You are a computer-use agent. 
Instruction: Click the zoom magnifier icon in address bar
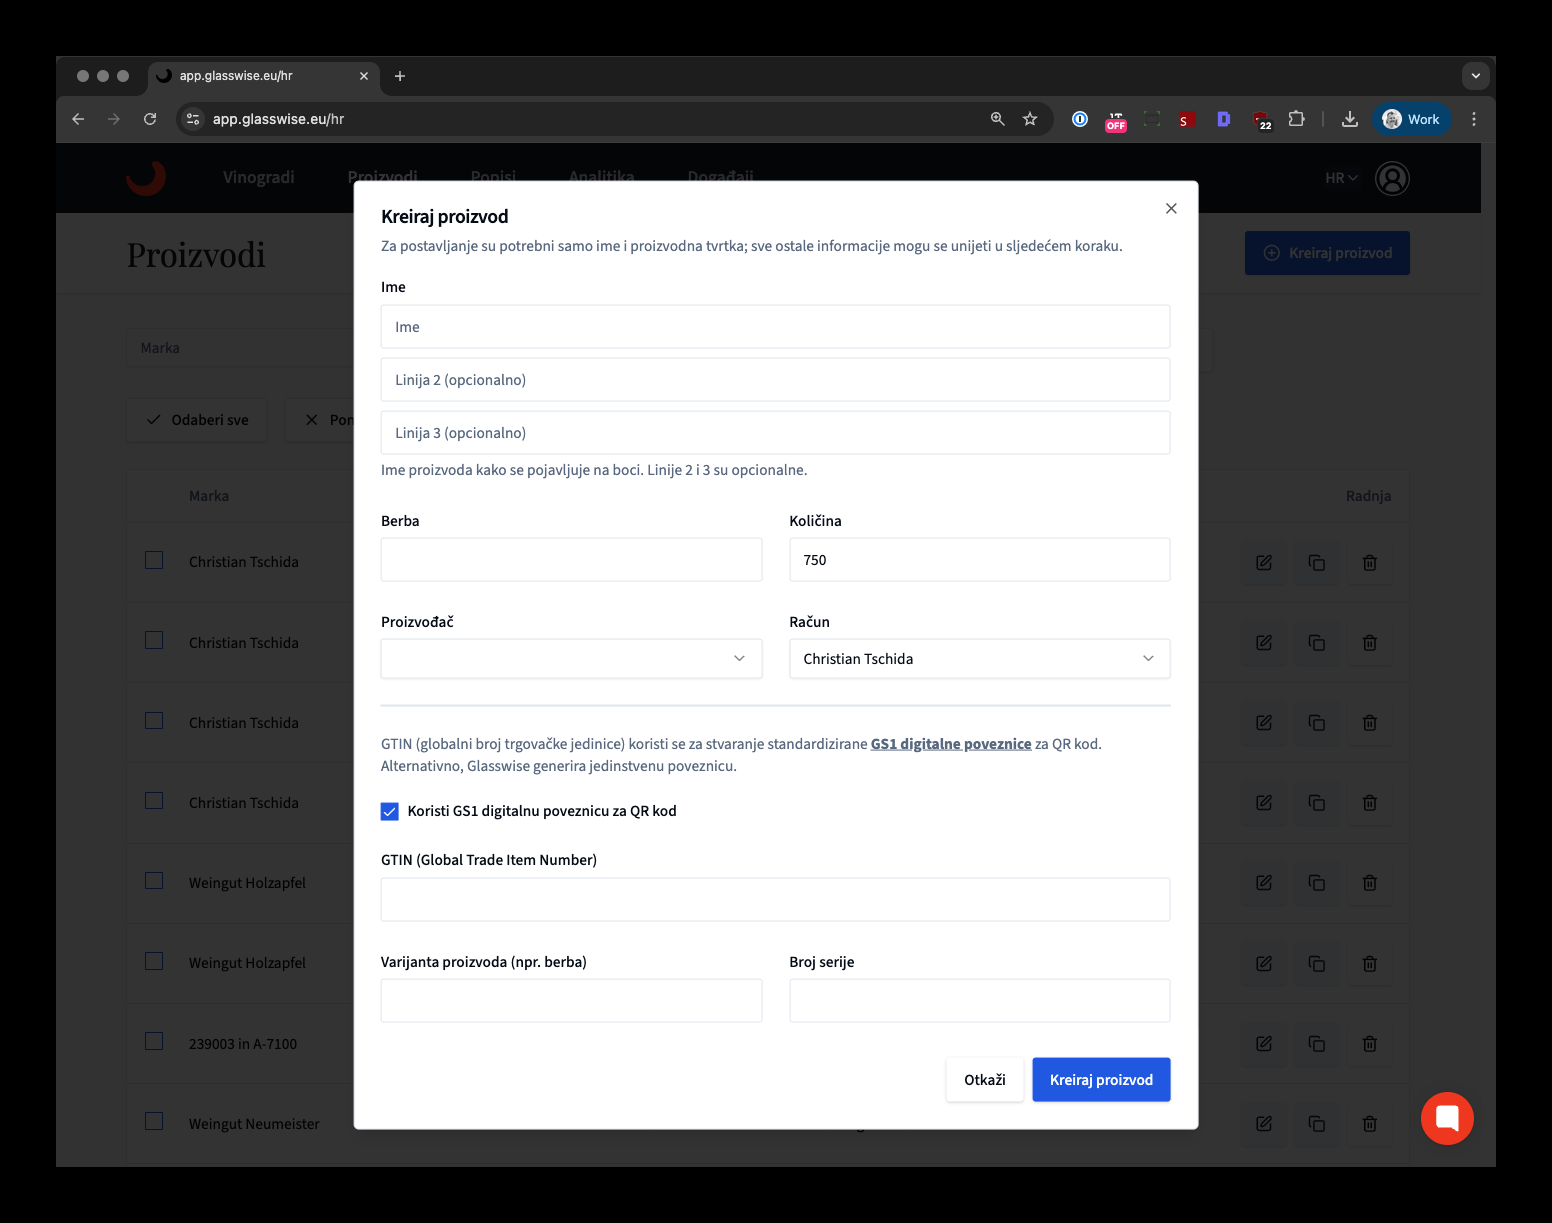(997, 119)
